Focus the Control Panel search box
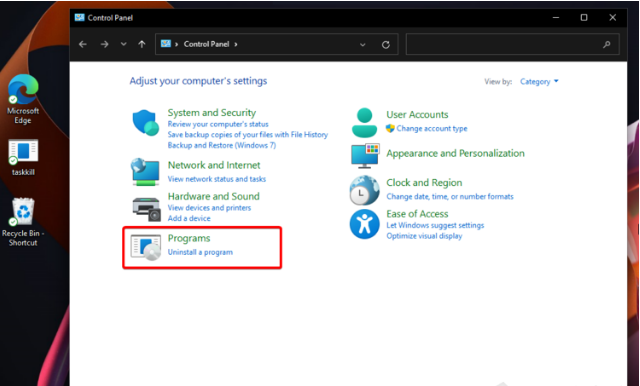640x386 pixels. (513, 44)
